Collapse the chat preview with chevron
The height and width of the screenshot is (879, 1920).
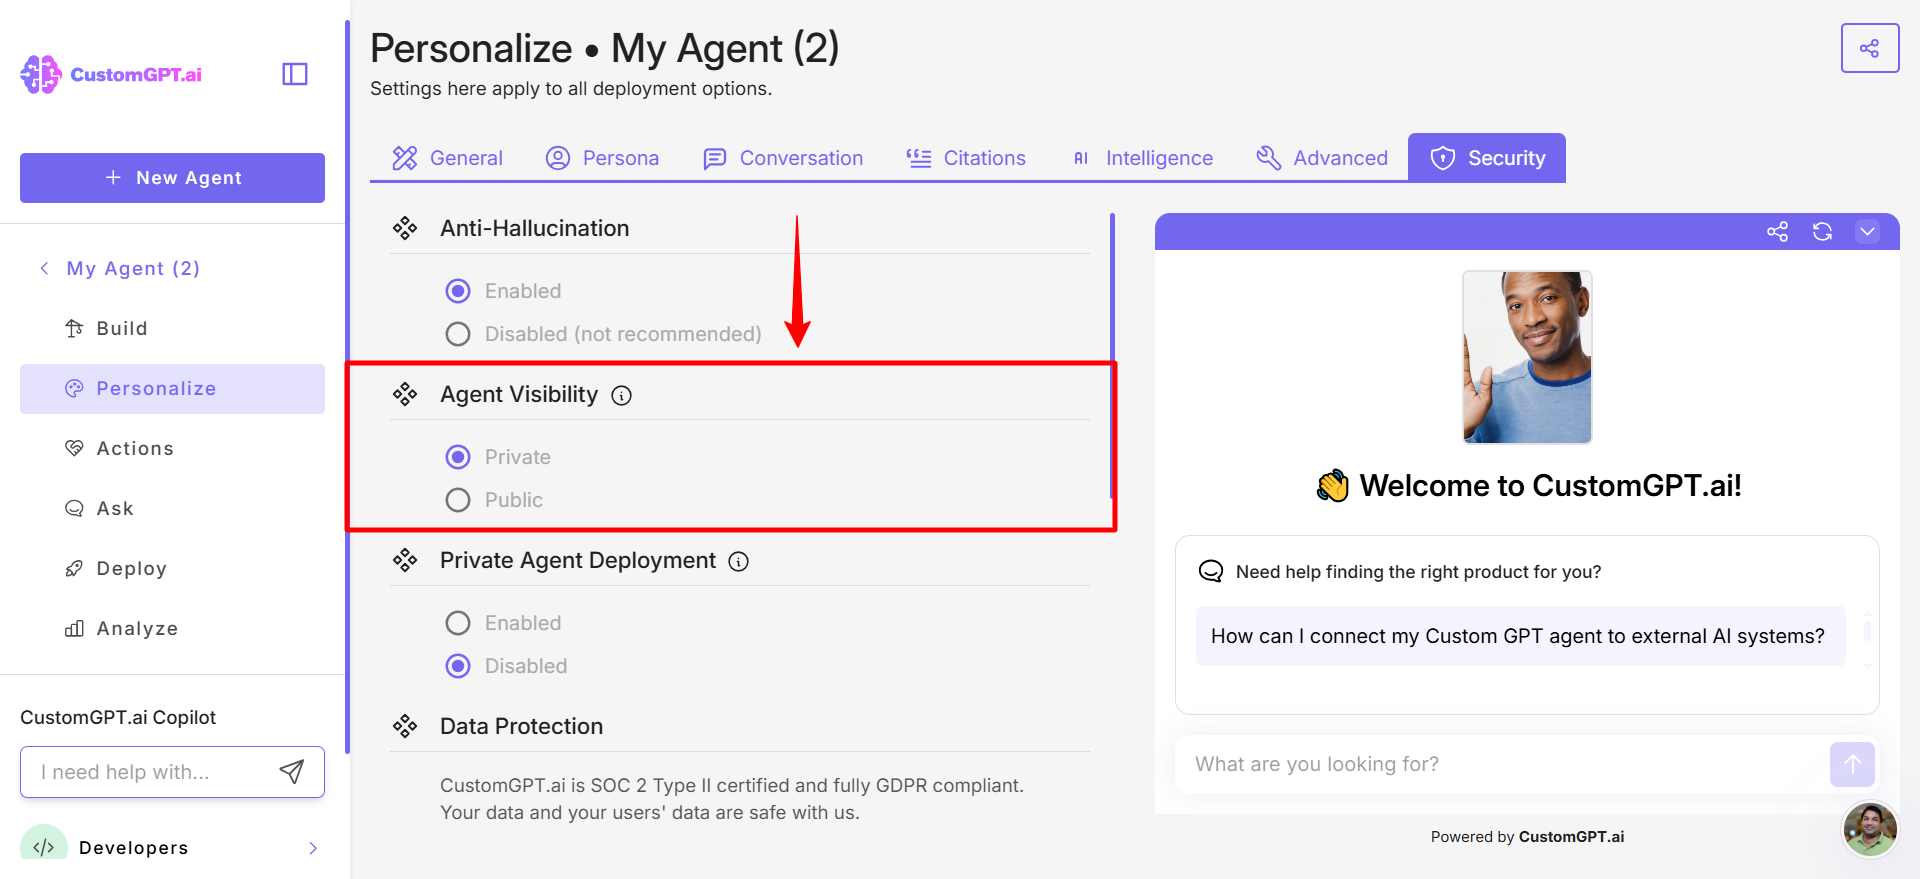(1867, 232)
